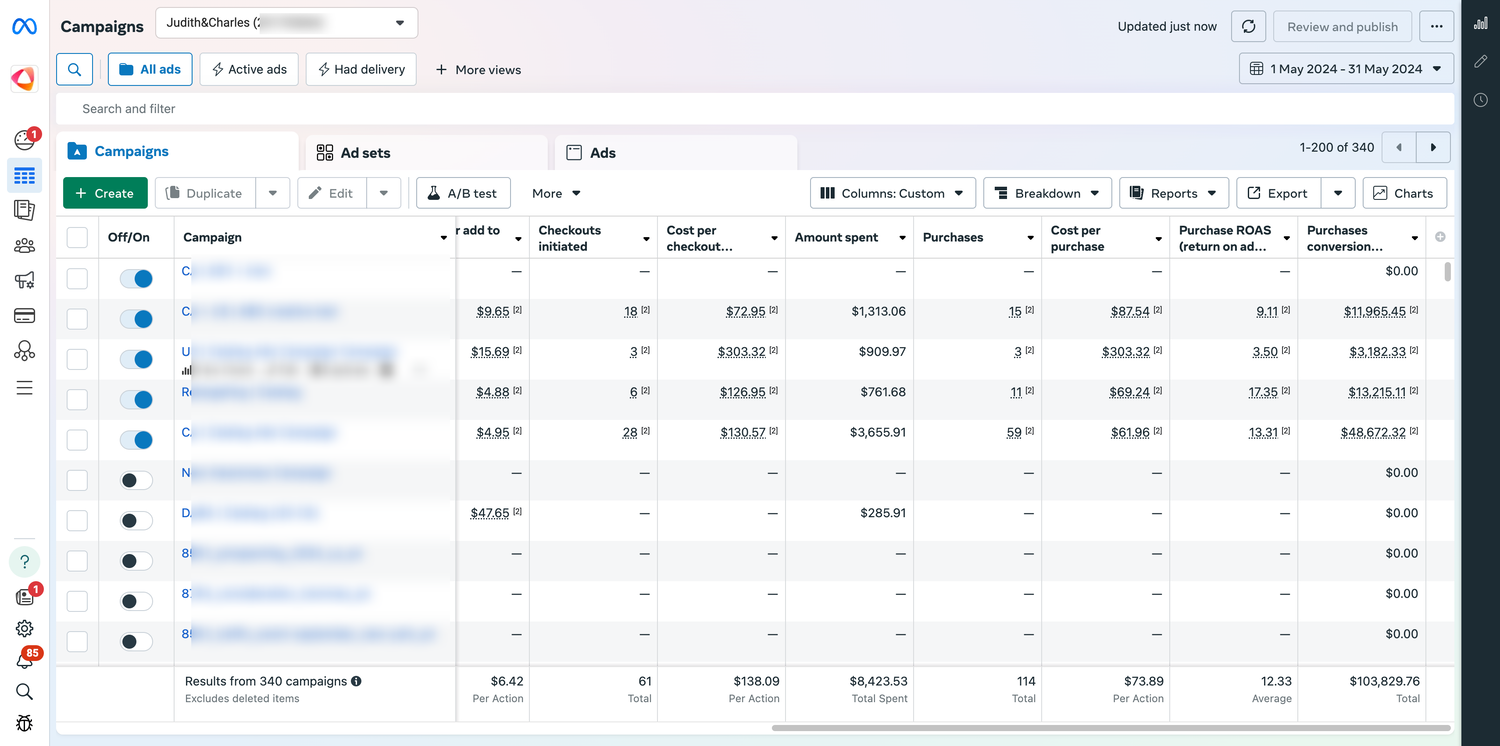Expand Edit options arrow
The image size is (1500, 746).
(384, 193)
